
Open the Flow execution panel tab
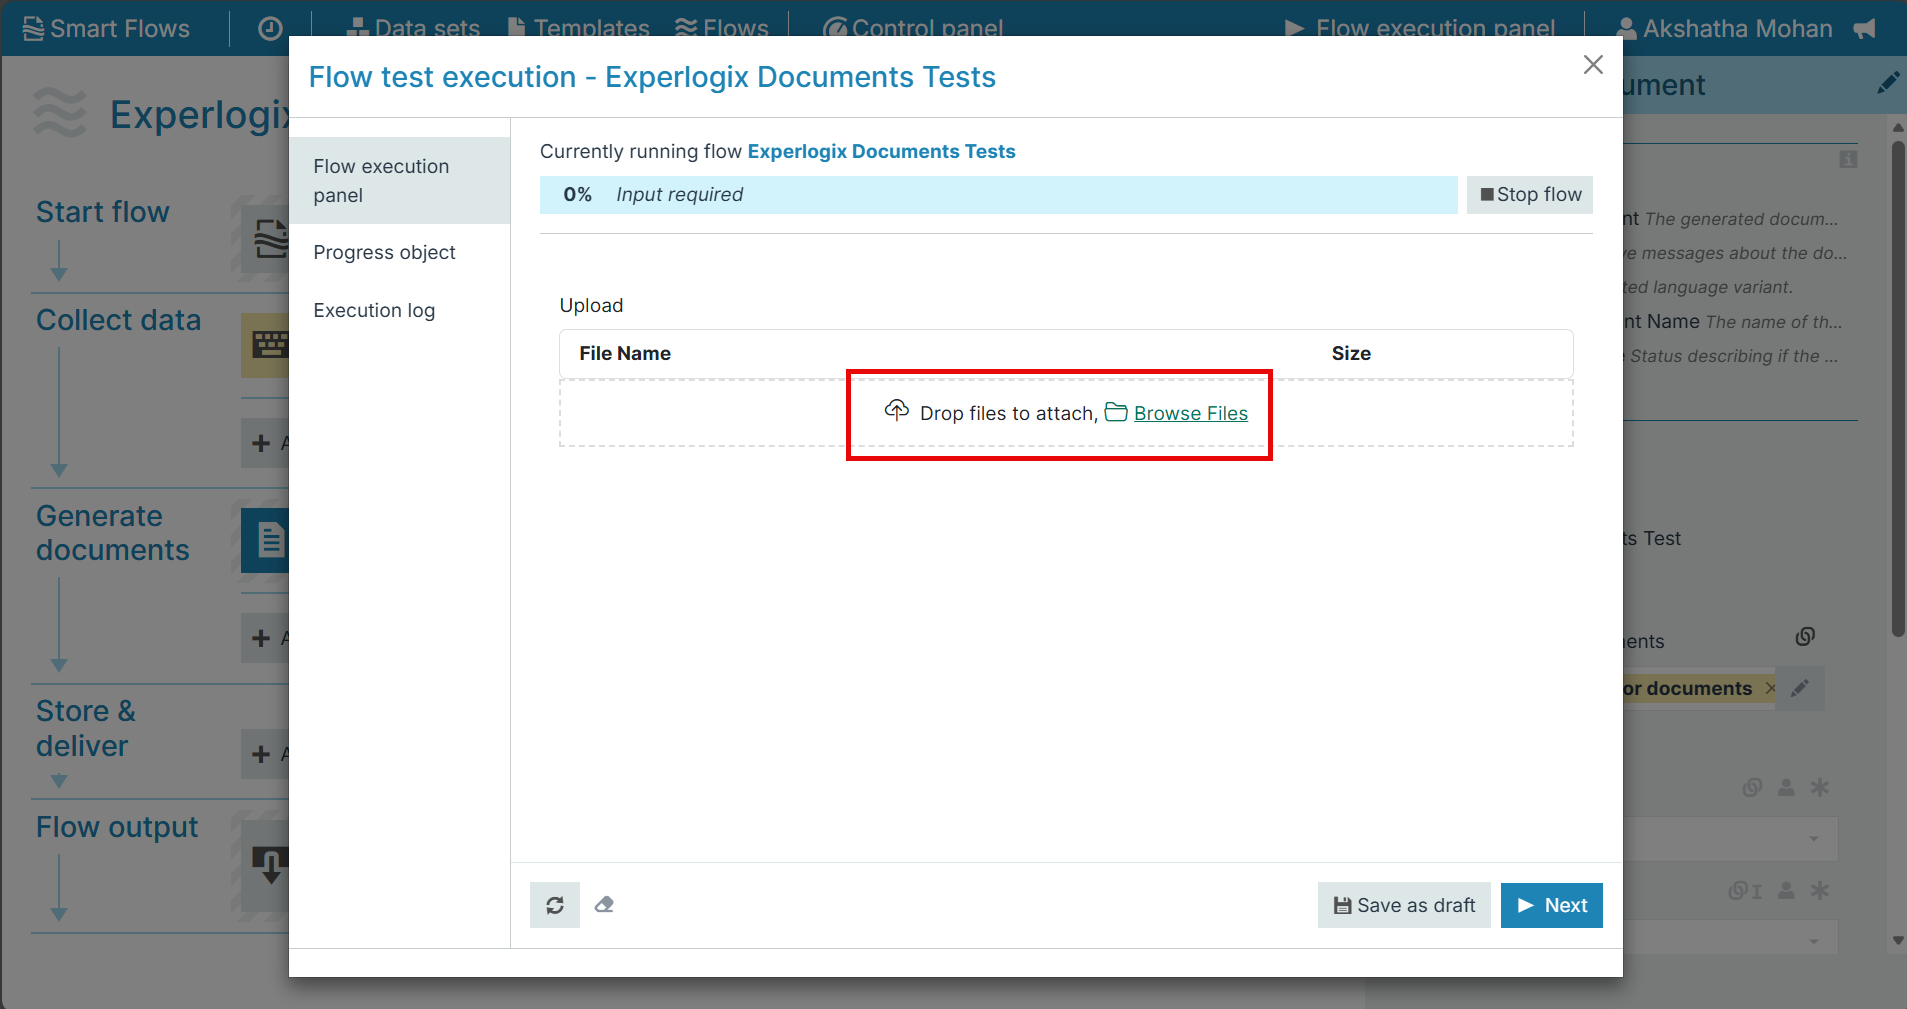click(x=399, y=180)
